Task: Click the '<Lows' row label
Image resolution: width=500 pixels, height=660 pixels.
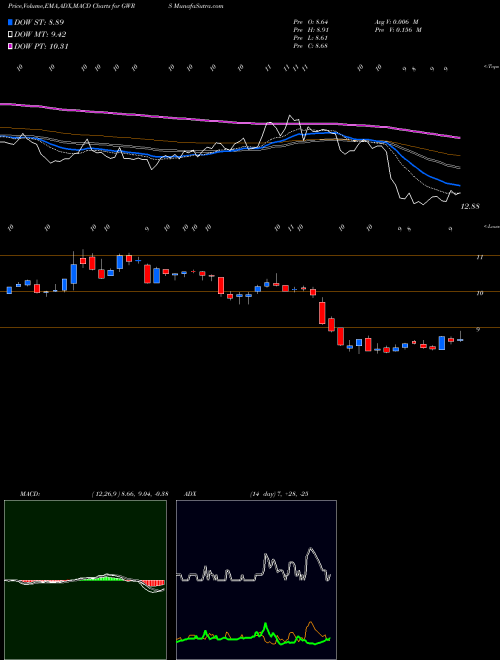Action: [491, 226]
